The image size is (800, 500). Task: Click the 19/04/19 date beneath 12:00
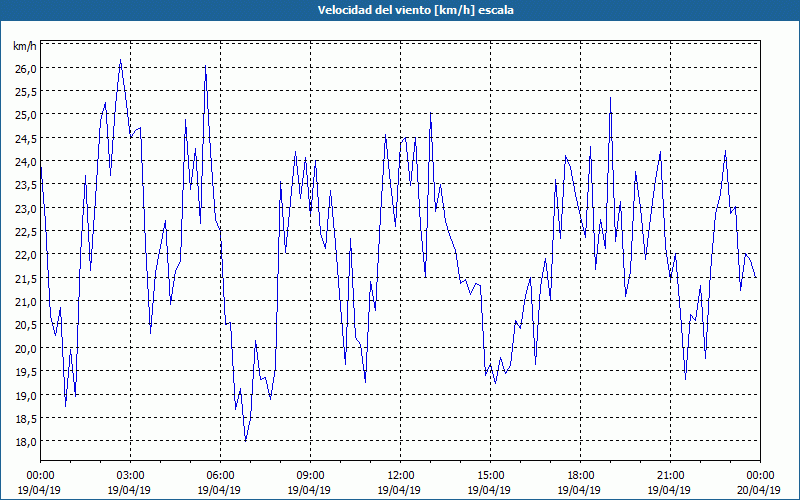pyautogui.click(x=399, y=490)
